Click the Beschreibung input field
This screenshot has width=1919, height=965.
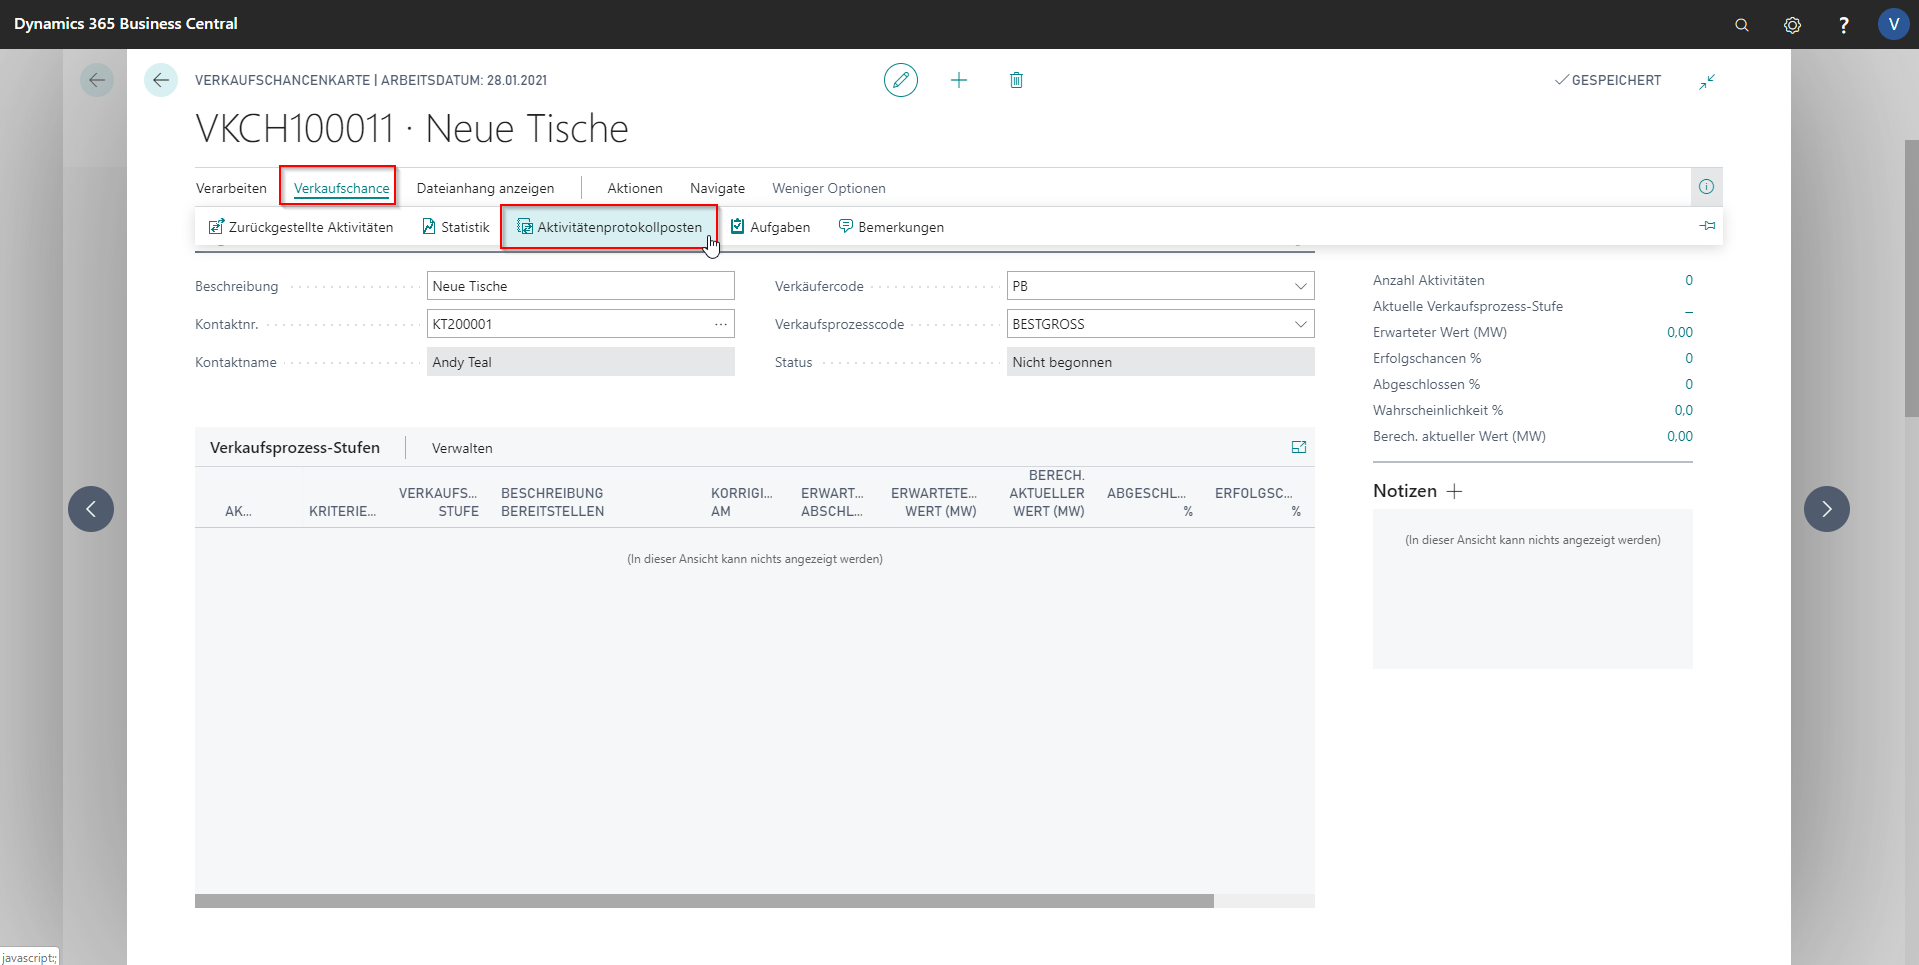pyautogui.click(x=581, y=286)
